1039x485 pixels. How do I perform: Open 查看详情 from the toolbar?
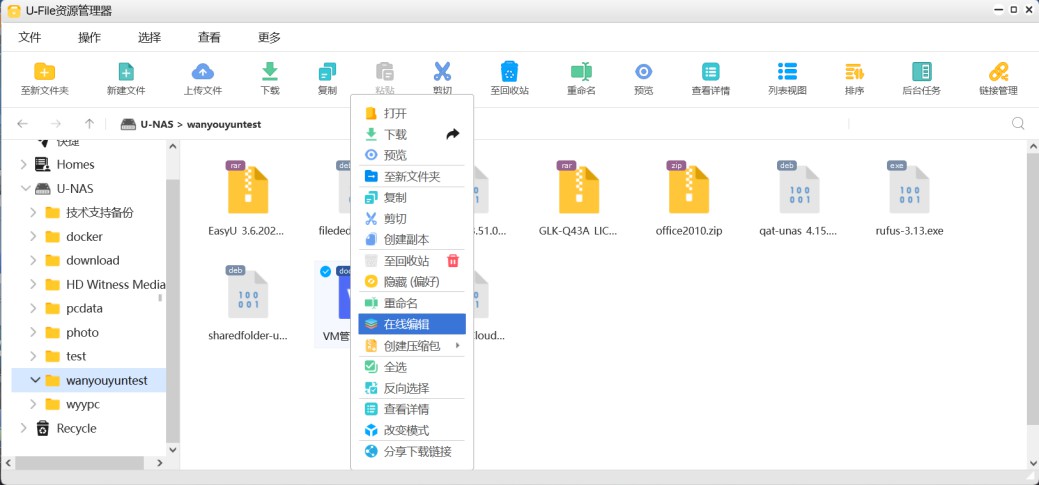click(710, 72)
